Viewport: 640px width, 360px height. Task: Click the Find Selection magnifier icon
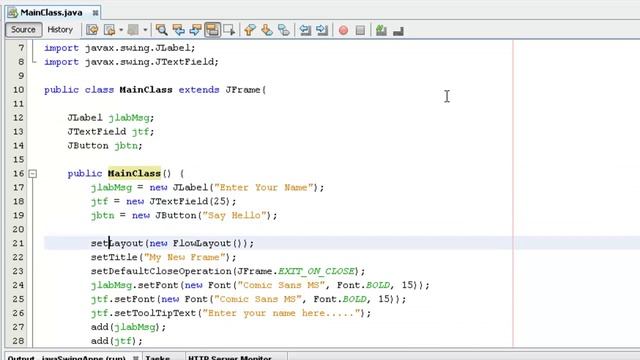click(x=161, y=30)
